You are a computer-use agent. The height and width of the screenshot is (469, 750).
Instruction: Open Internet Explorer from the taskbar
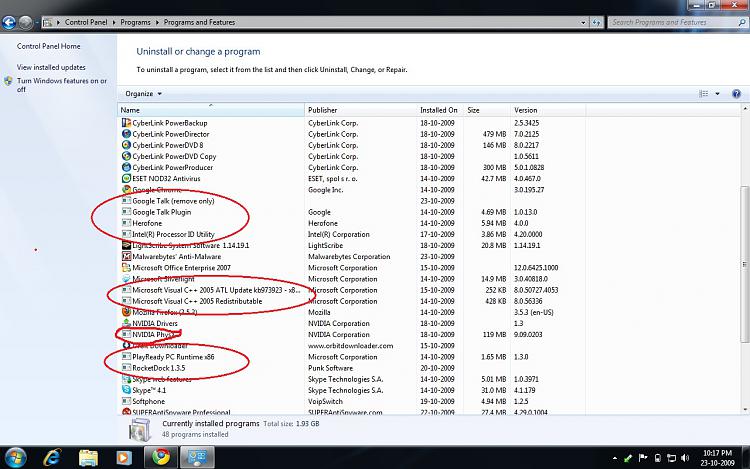52,458
